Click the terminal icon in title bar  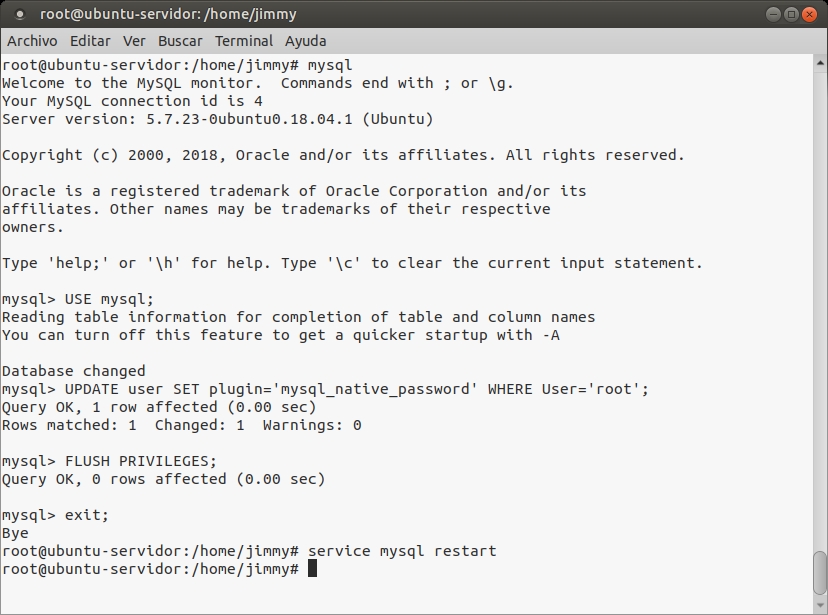(20, 15)
